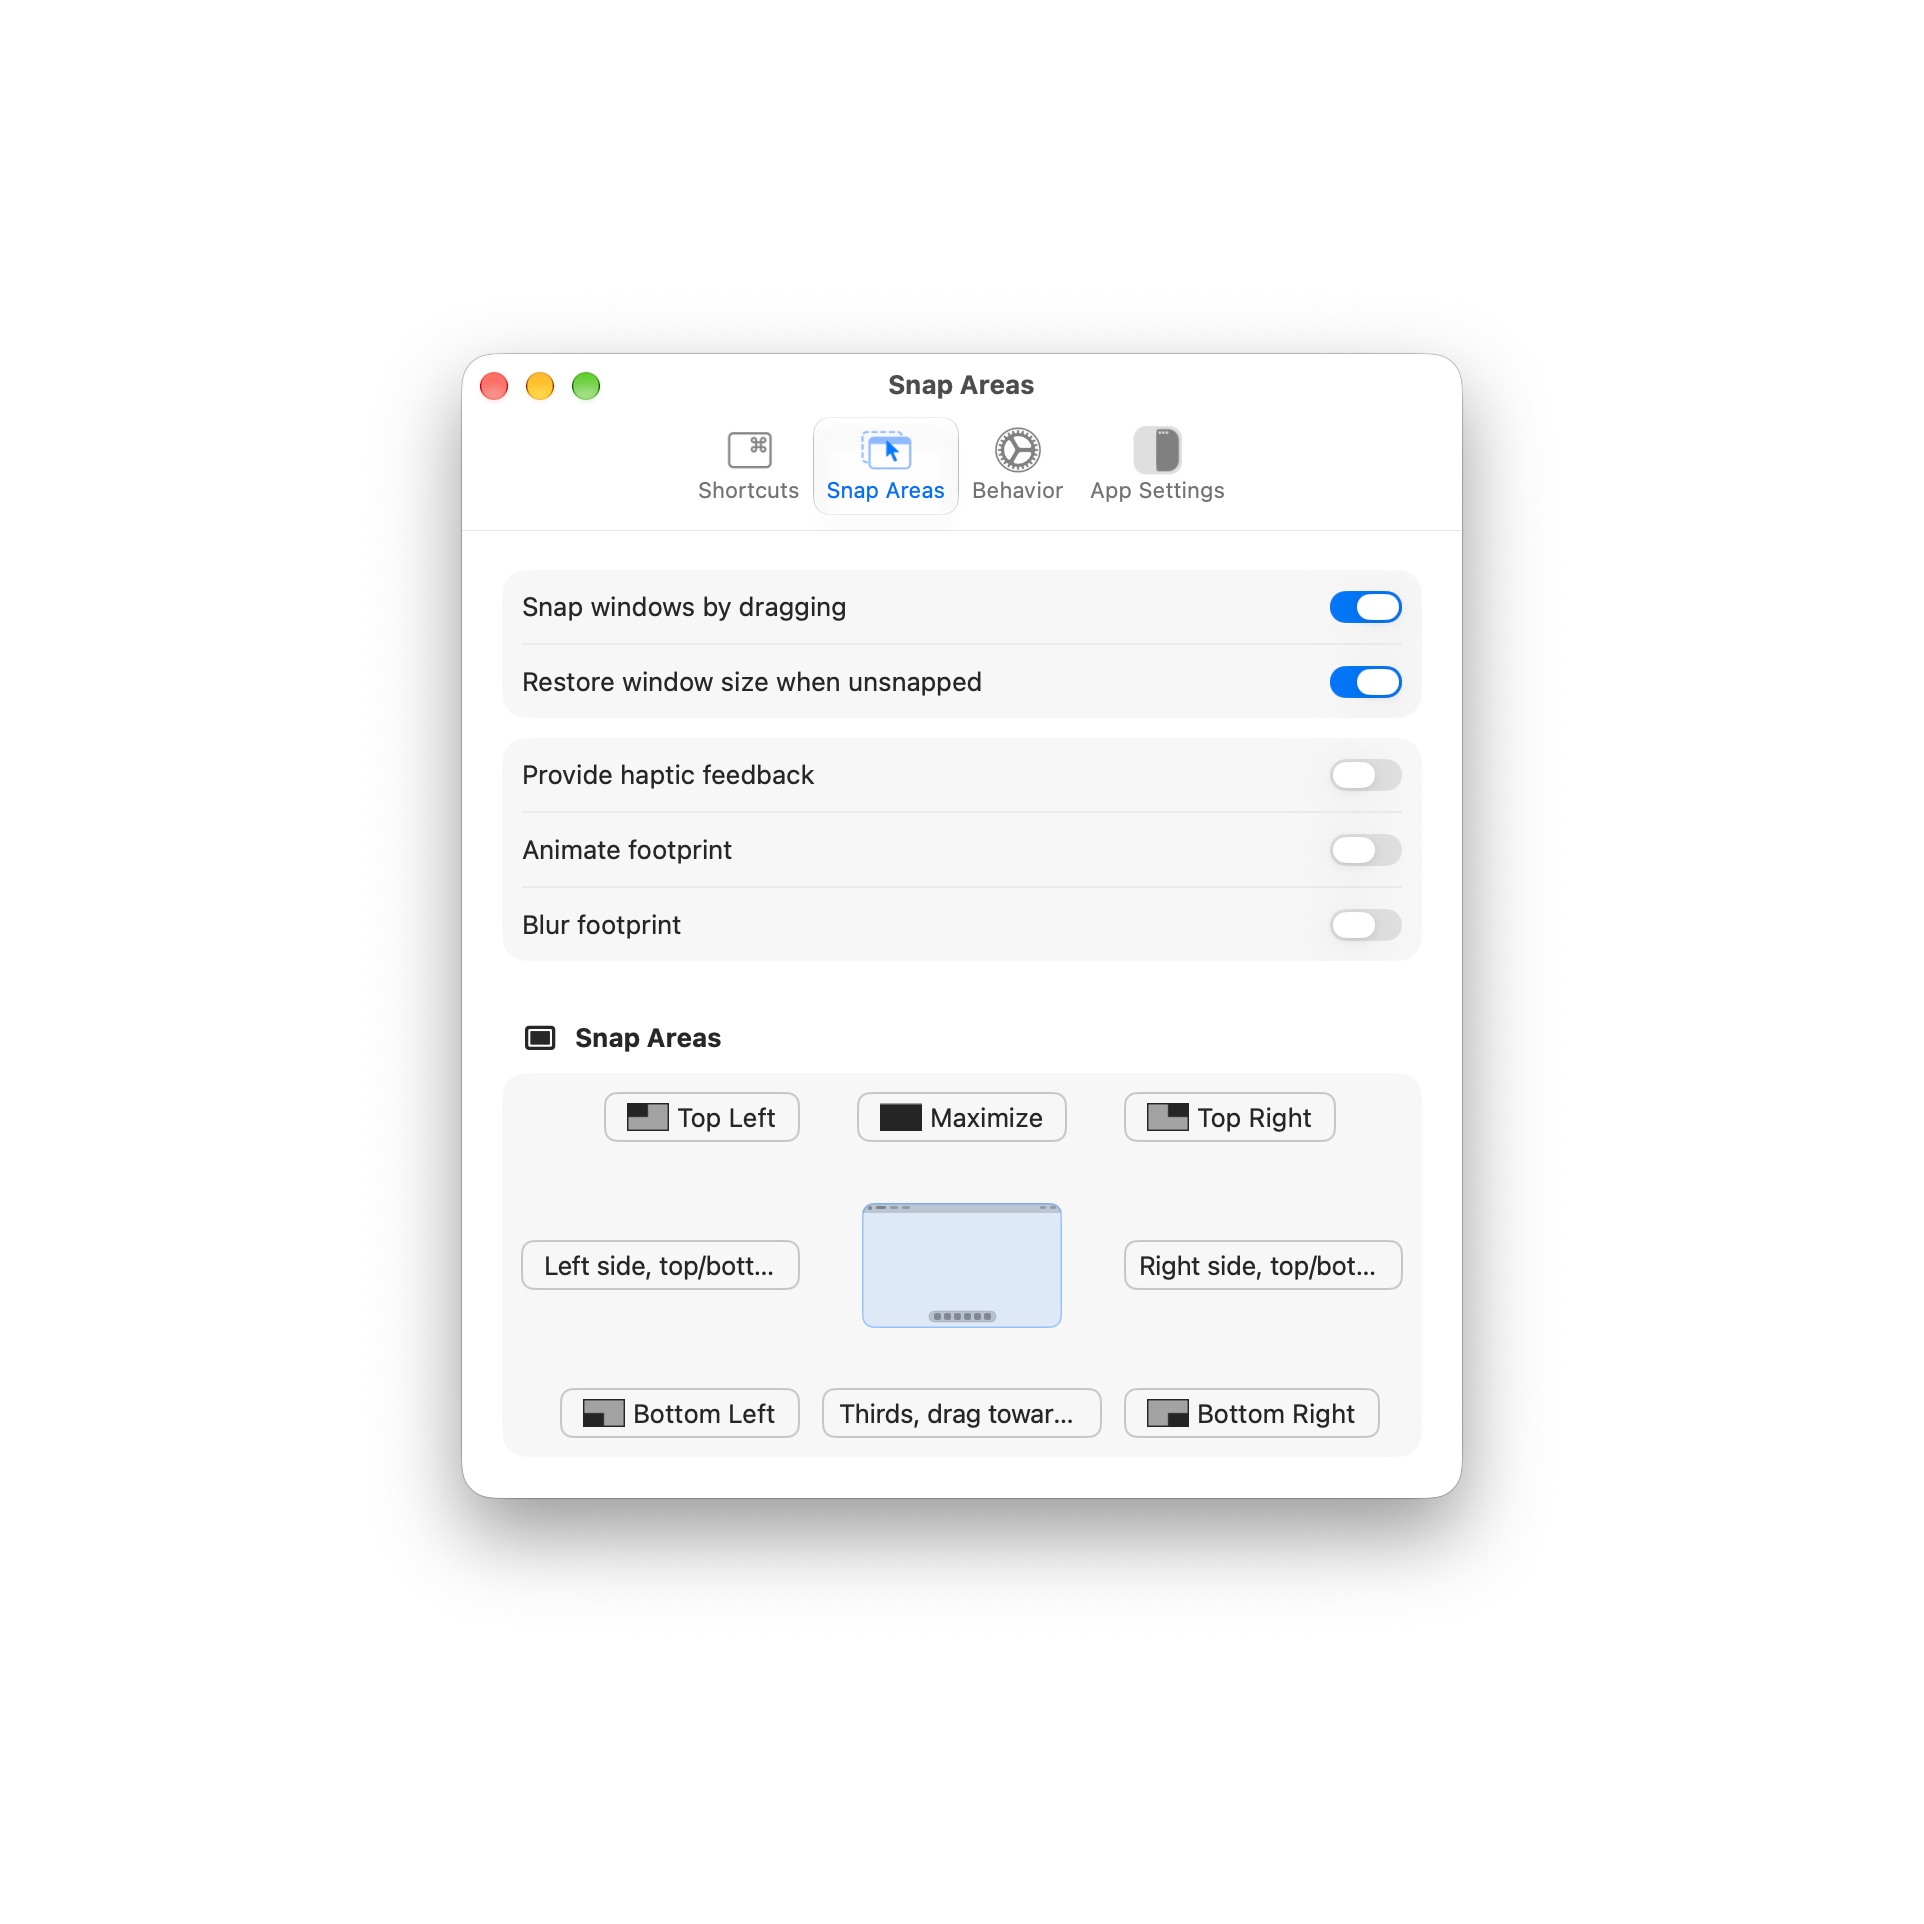
Task: Open the Right side, top/bot... dropdown
Action: point(1263,1265)
